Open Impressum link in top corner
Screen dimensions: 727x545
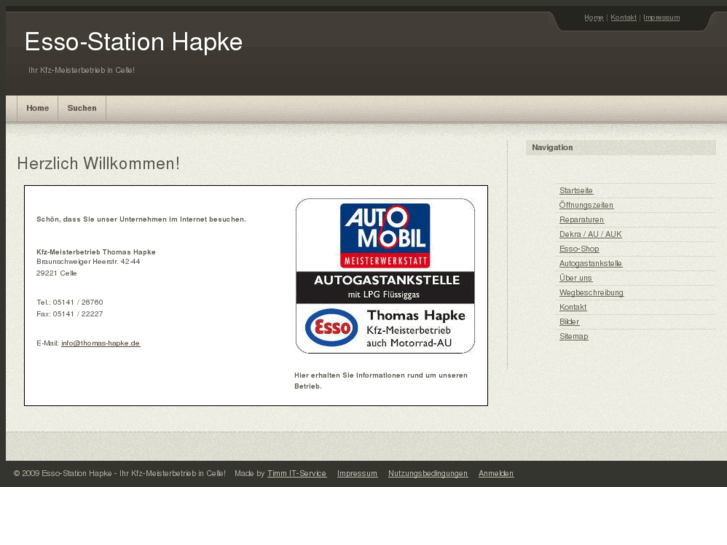point(662,18)
